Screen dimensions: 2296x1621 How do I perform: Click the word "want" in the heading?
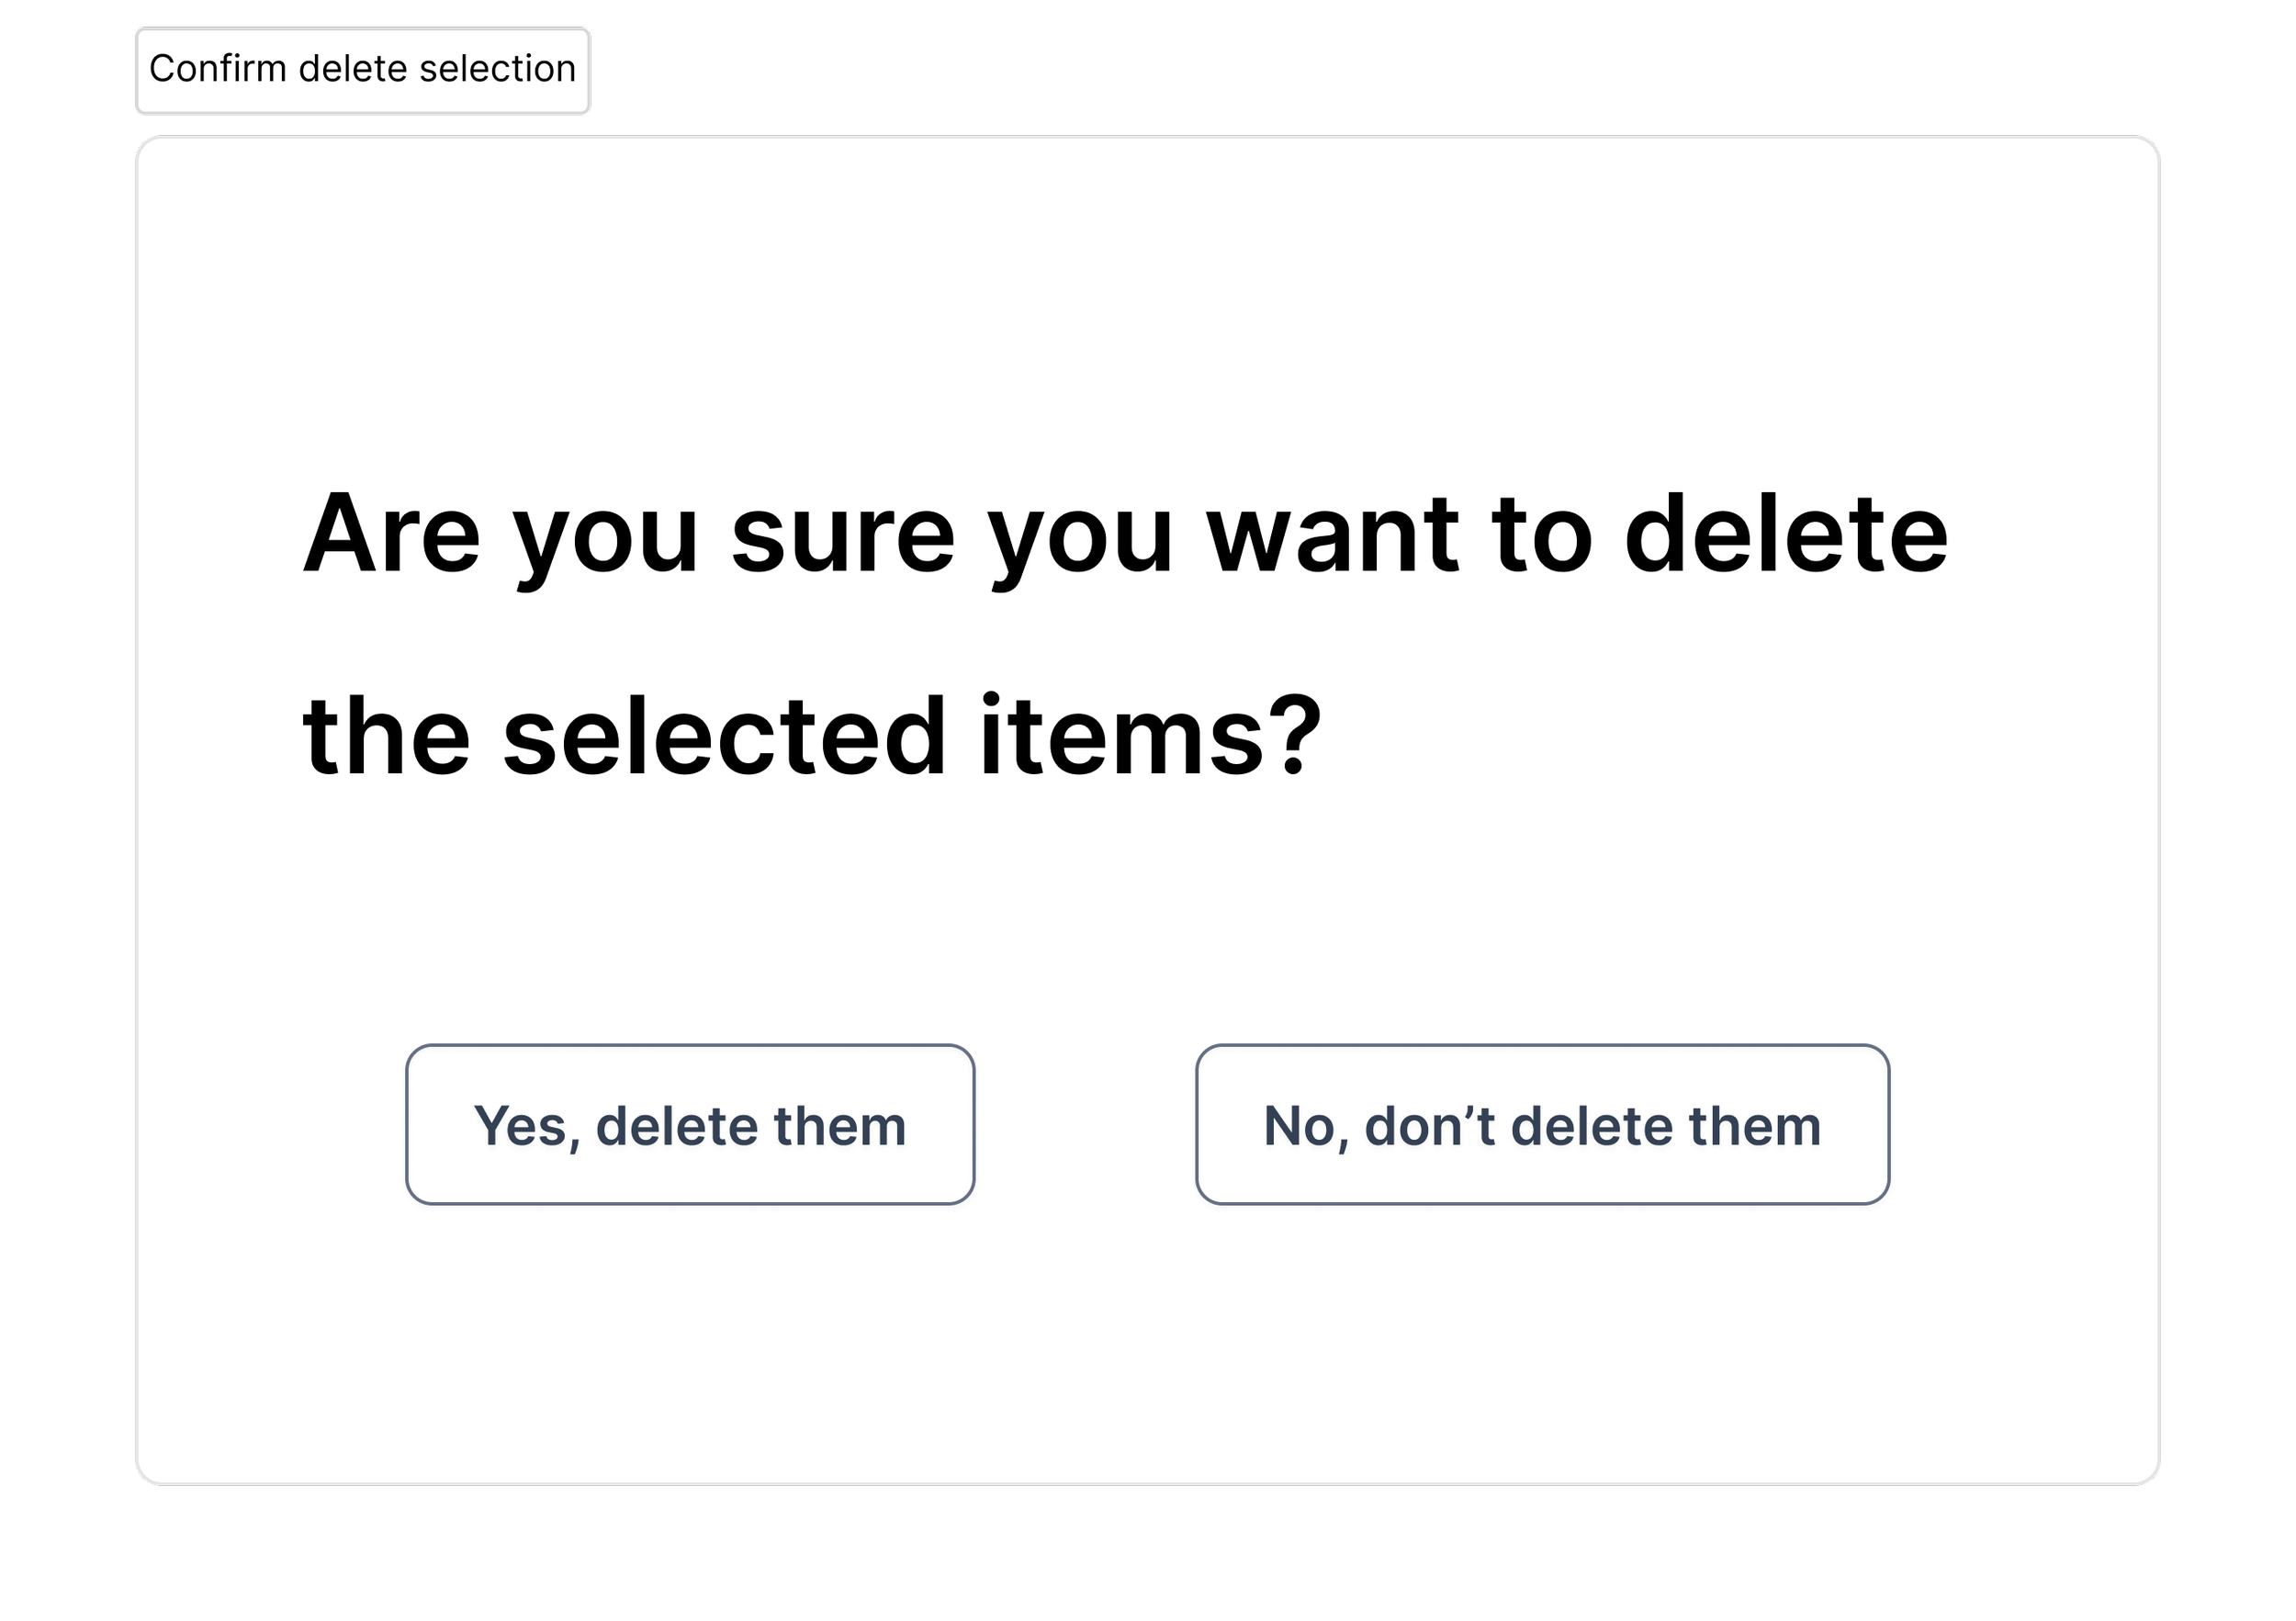pos(1333,538)
